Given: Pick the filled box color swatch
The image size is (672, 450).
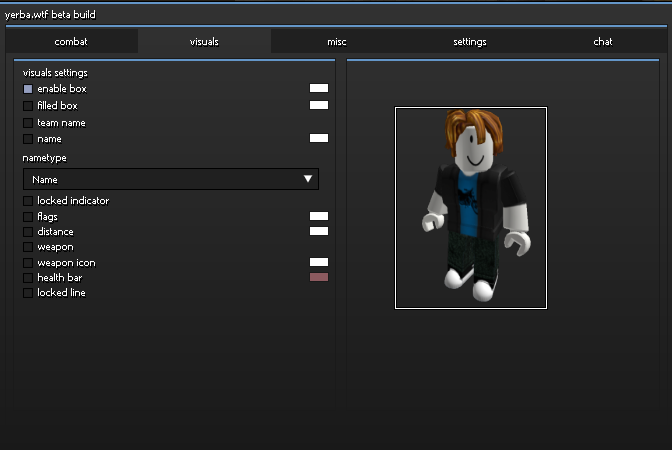Looking at the screenshot, I should point(319,105).
